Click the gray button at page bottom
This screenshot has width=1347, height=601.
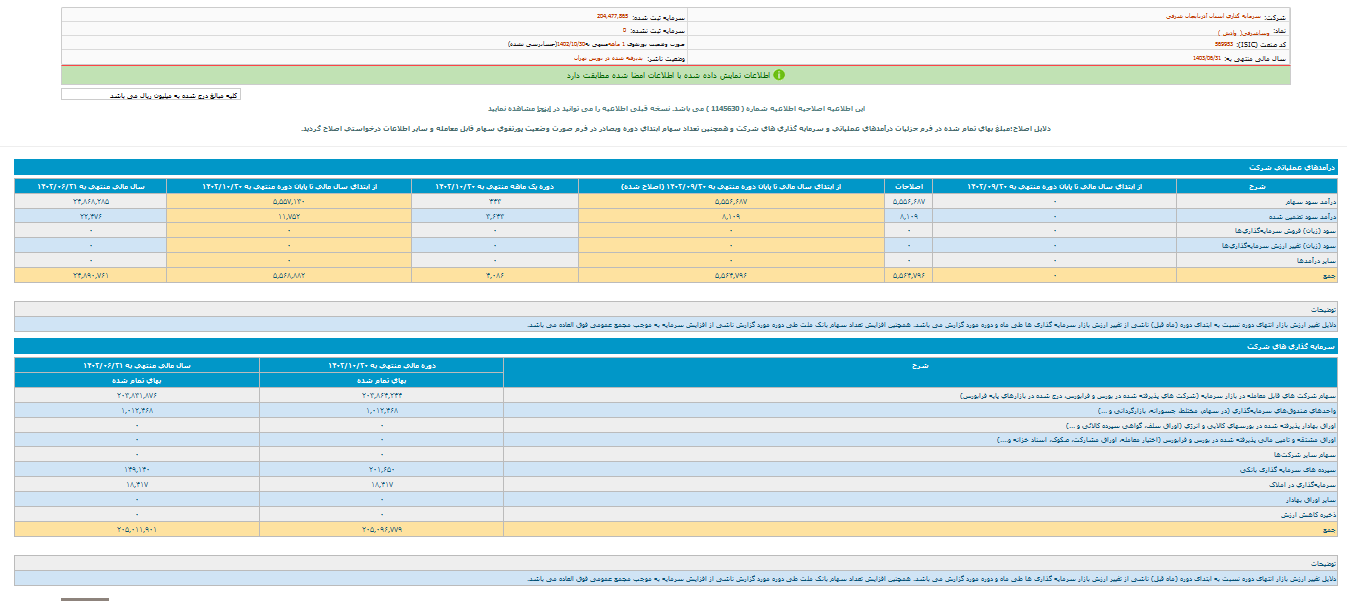[85, 598]
